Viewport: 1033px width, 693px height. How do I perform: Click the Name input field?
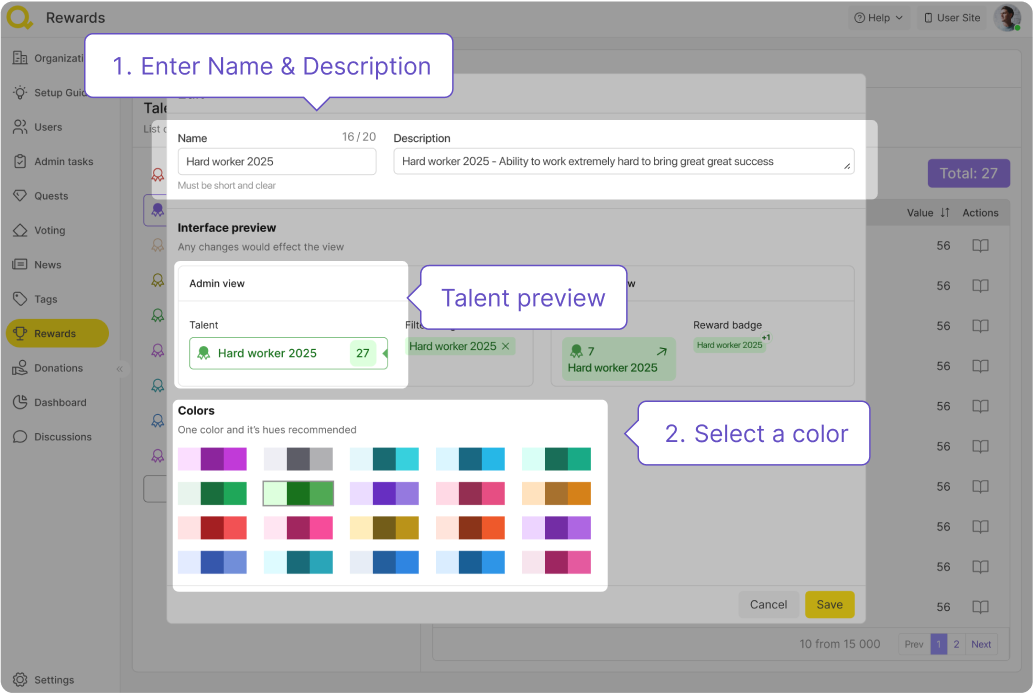point(277,161)
